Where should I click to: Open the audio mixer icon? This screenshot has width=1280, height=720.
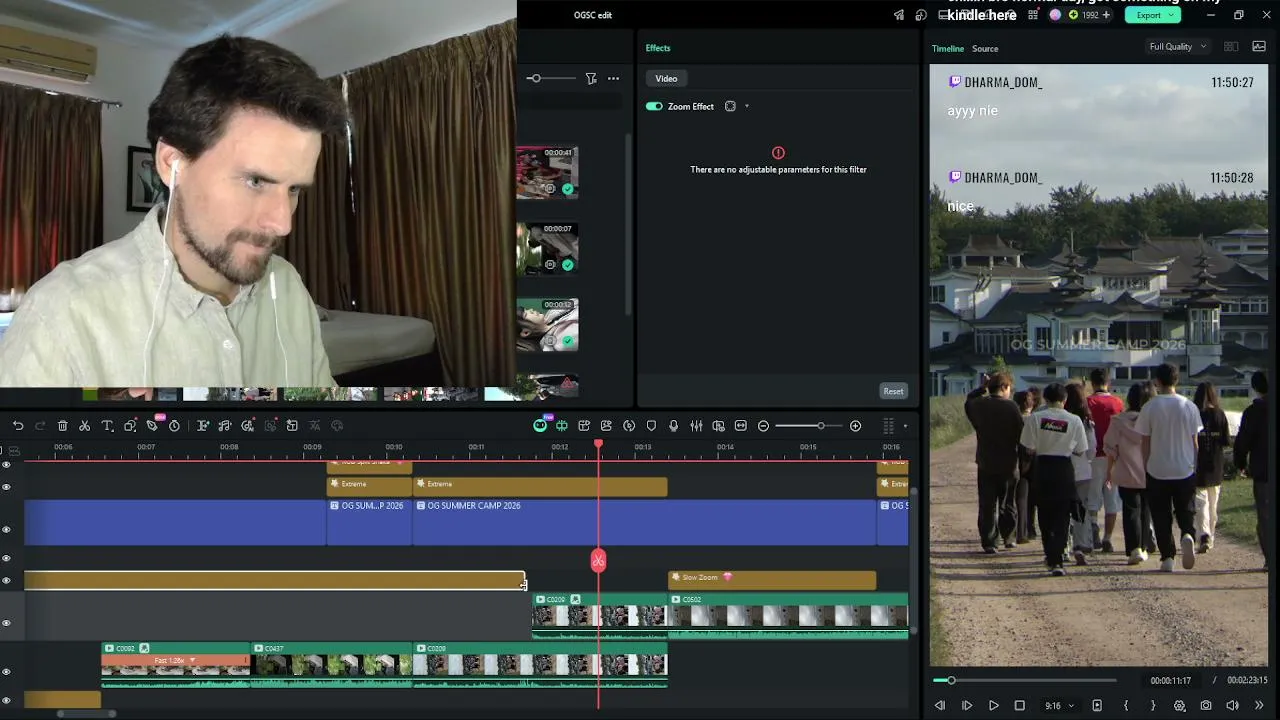696,426
